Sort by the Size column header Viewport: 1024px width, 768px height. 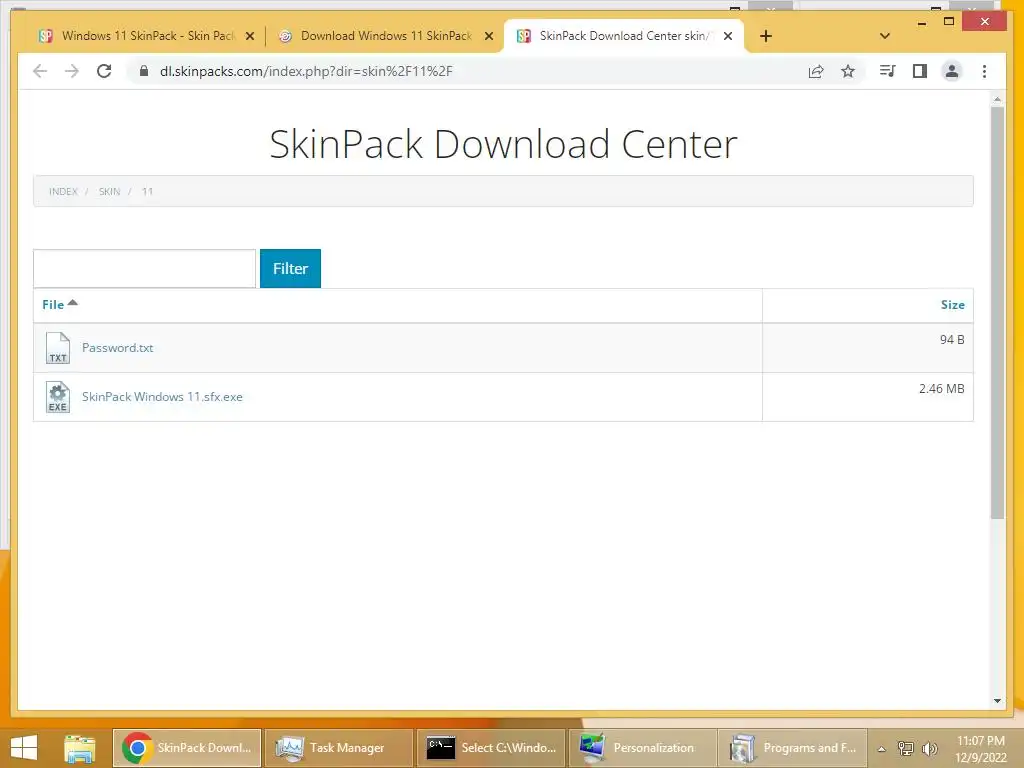pos(952,304)
